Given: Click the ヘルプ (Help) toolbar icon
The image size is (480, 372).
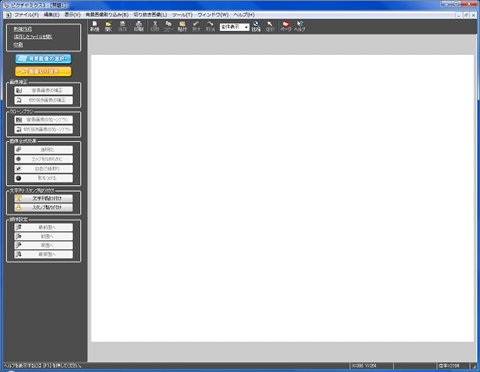Looking at the screenshot, I should point(299,26).
